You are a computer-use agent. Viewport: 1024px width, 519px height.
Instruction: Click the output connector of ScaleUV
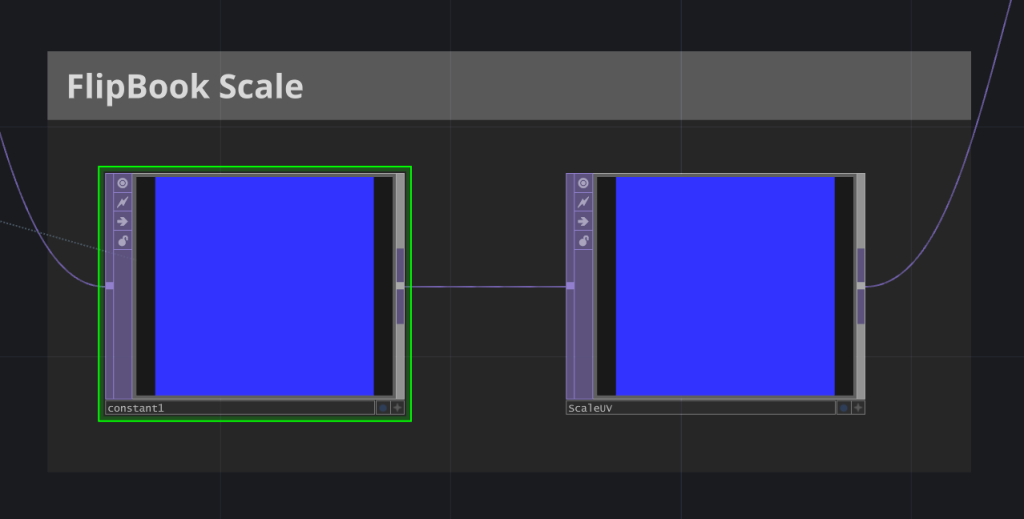click(x=861, y=286)
